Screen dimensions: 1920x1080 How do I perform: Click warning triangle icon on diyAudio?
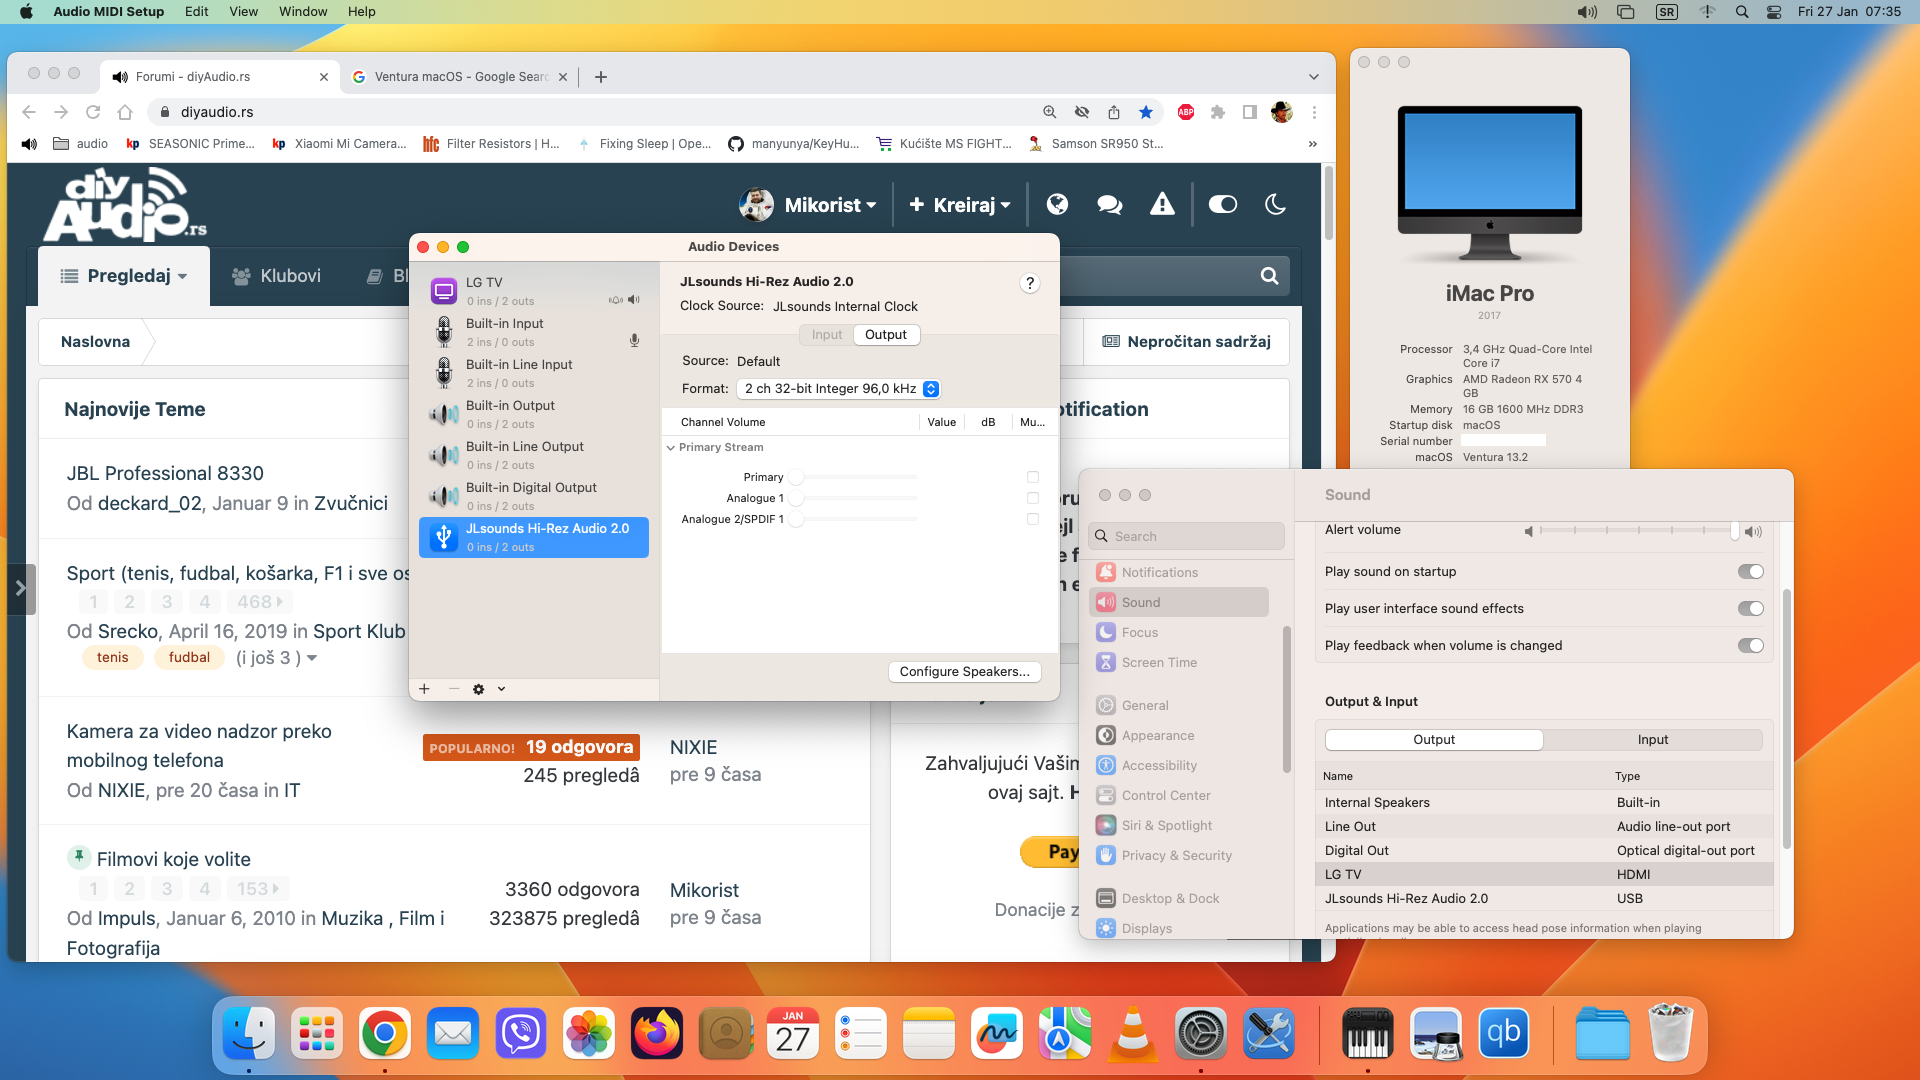click(1162, 204)
